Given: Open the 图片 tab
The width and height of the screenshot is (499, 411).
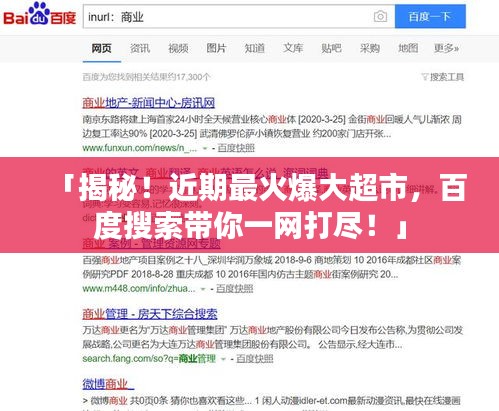Looking at the screenshot, I should pos(216,49).
